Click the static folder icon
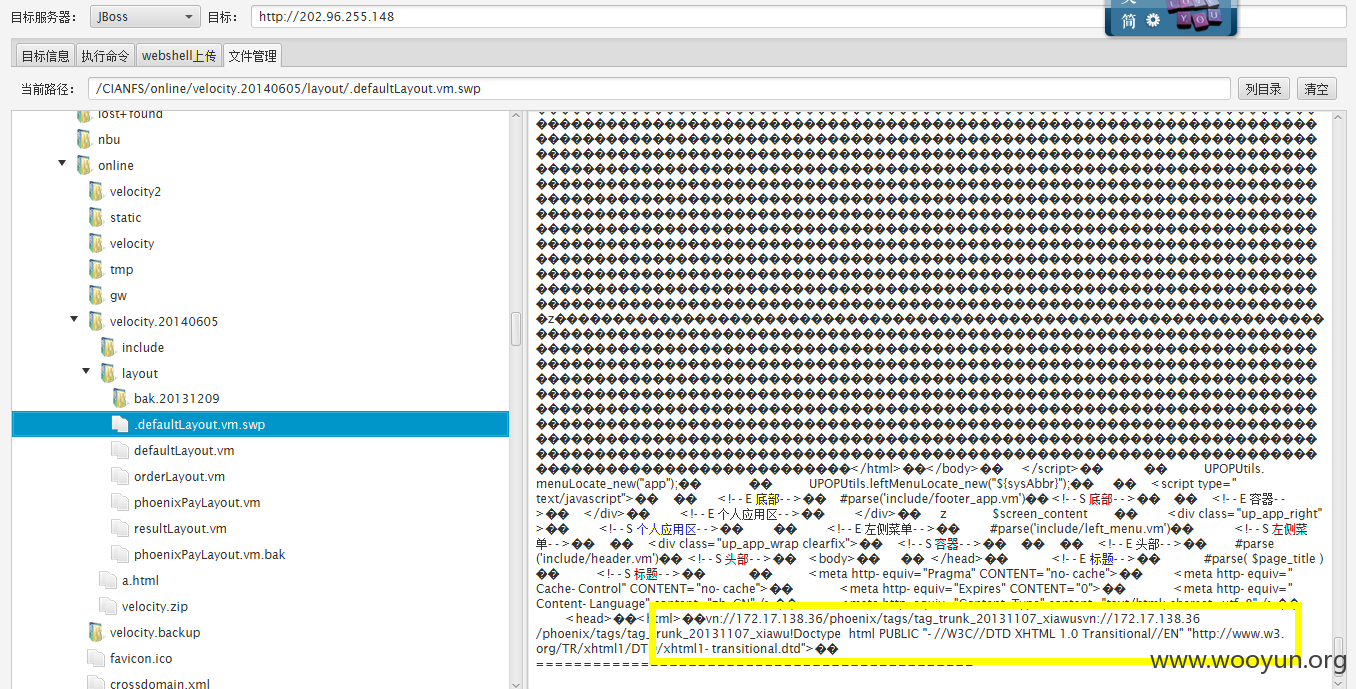The image size is (1356, 689). click(x=96, y=217)
